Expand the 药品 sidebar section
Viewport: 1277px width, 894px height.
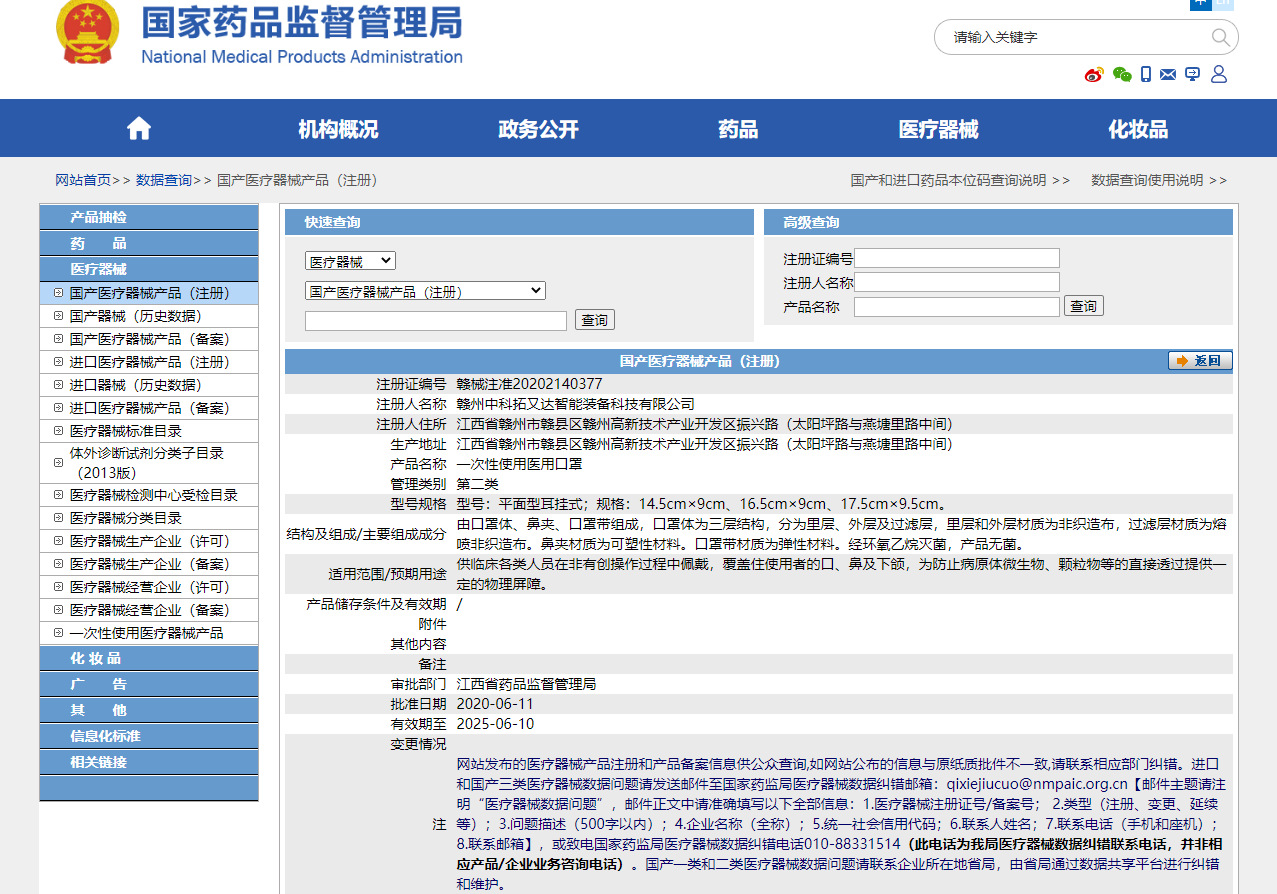tap(149, 243)
